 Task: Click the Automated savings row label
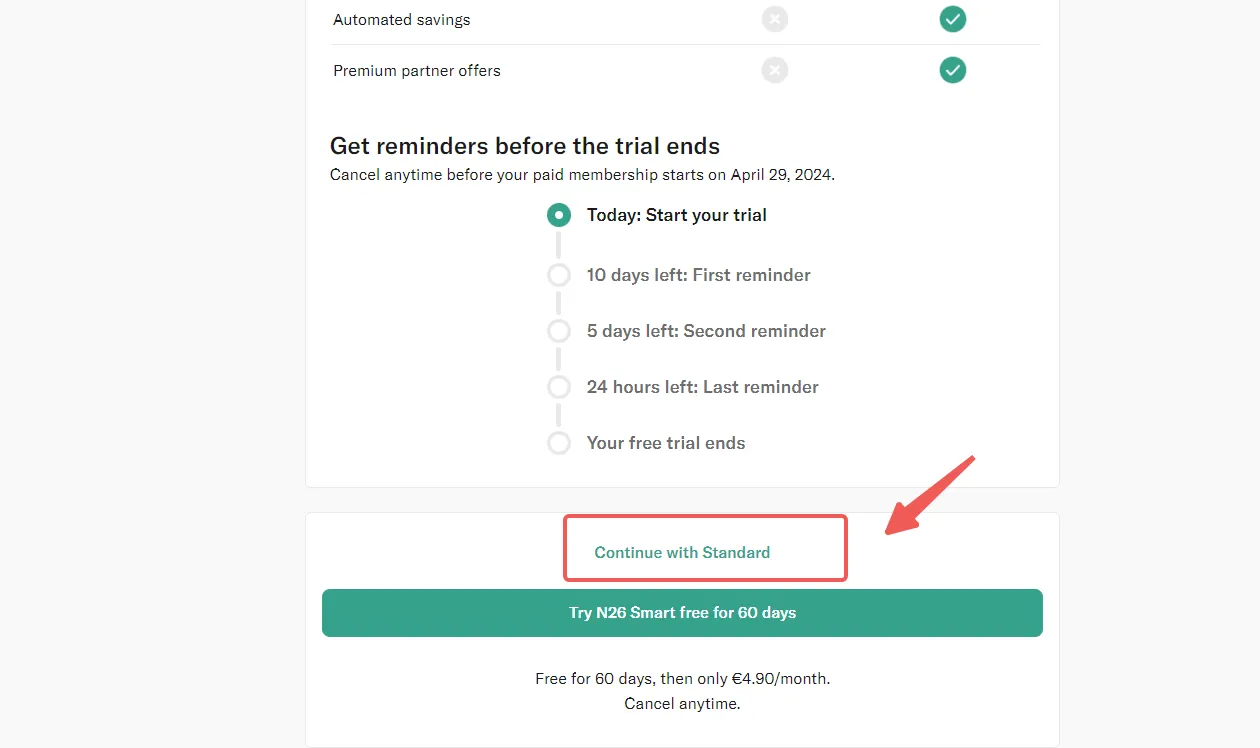point(402,19)
